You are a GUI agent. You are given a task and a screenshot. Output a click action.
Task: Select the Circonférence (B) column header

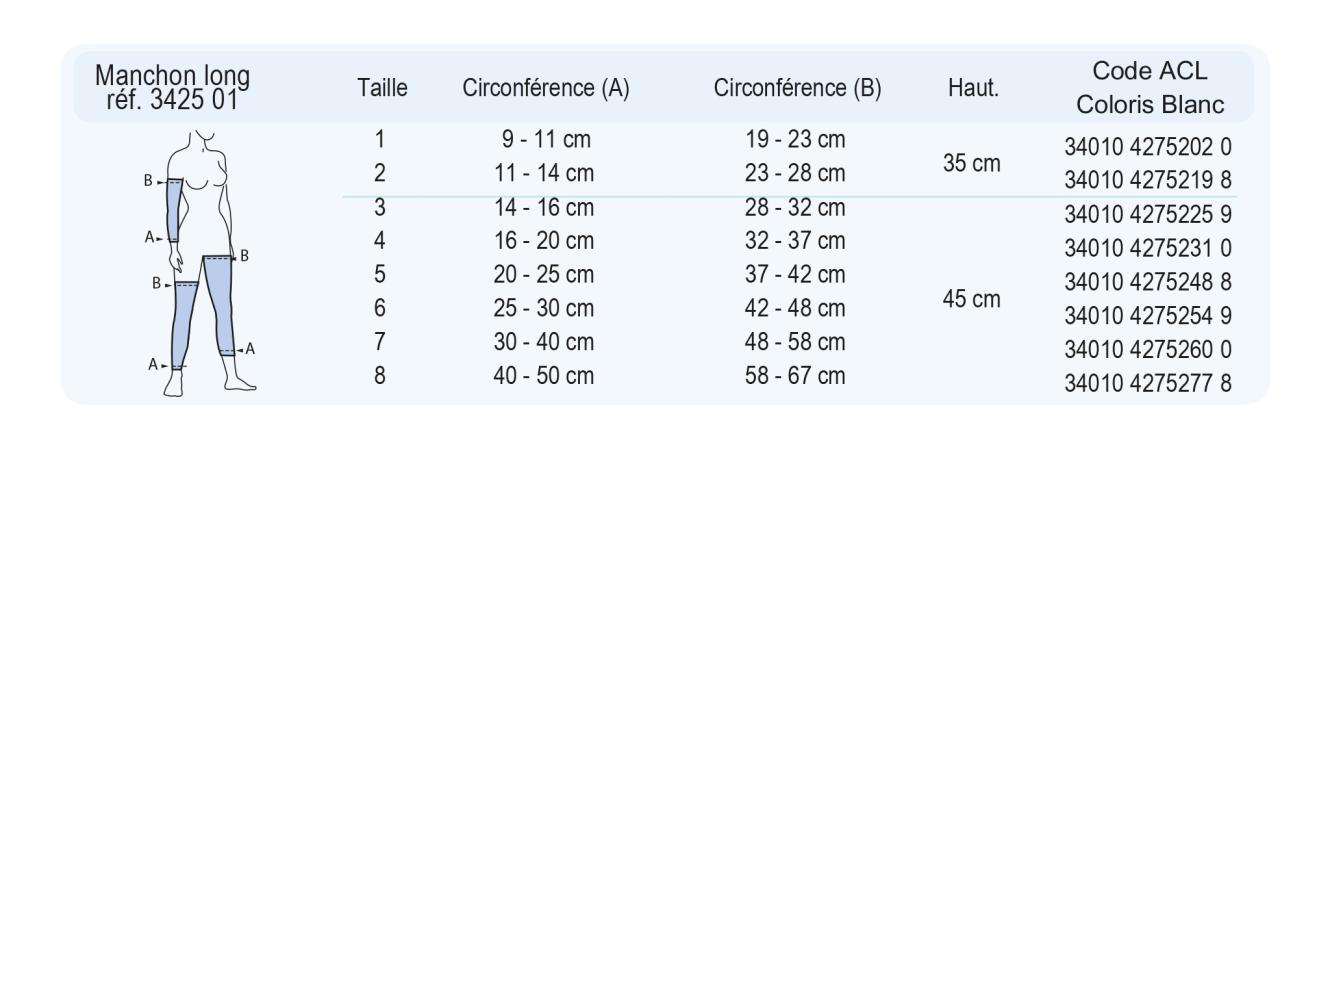point(797,88)
